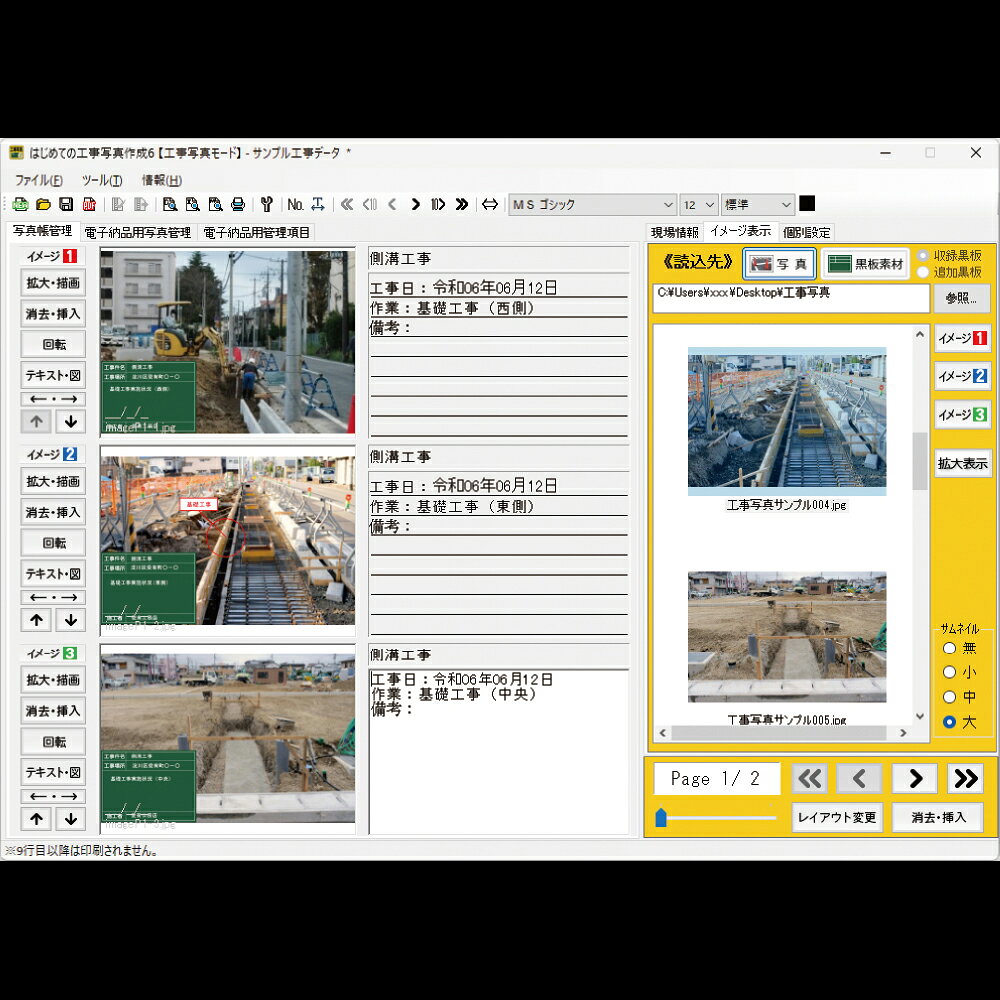Viewport: 1000px width, 1000px height.
Task: Open the MS ゴシック font dropdown
Action: click(x=592, y=204)
